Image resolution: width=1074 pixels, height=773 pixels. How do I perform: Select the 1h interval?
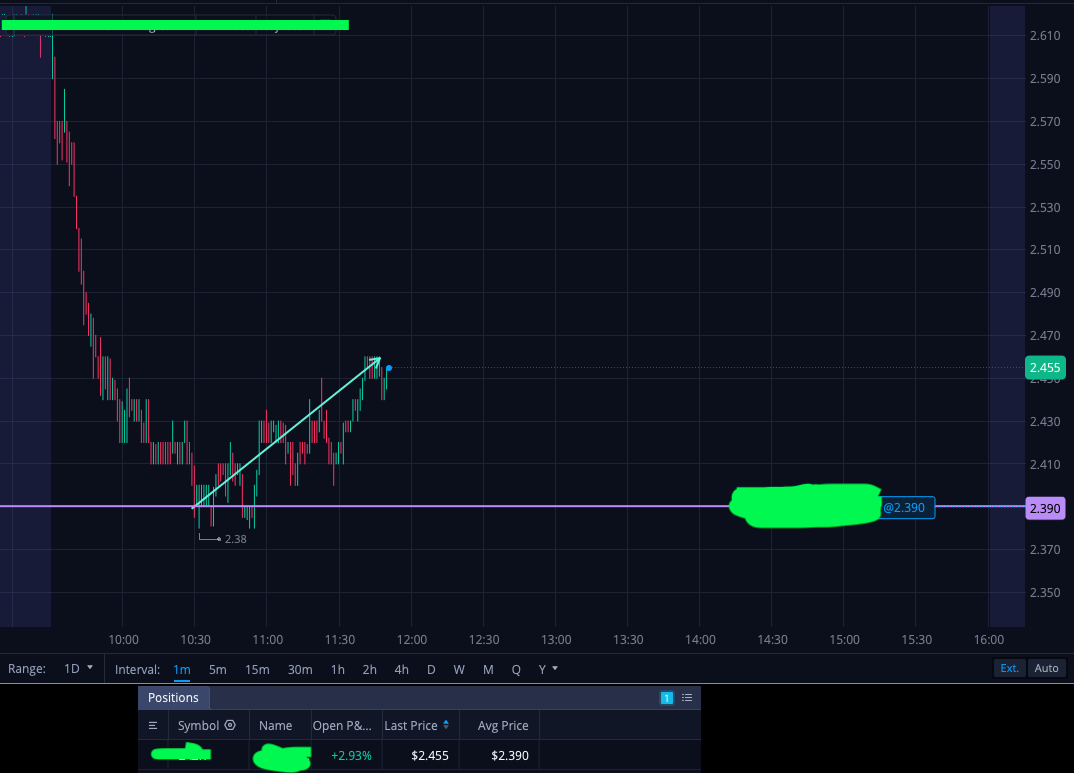pos(338,670)
